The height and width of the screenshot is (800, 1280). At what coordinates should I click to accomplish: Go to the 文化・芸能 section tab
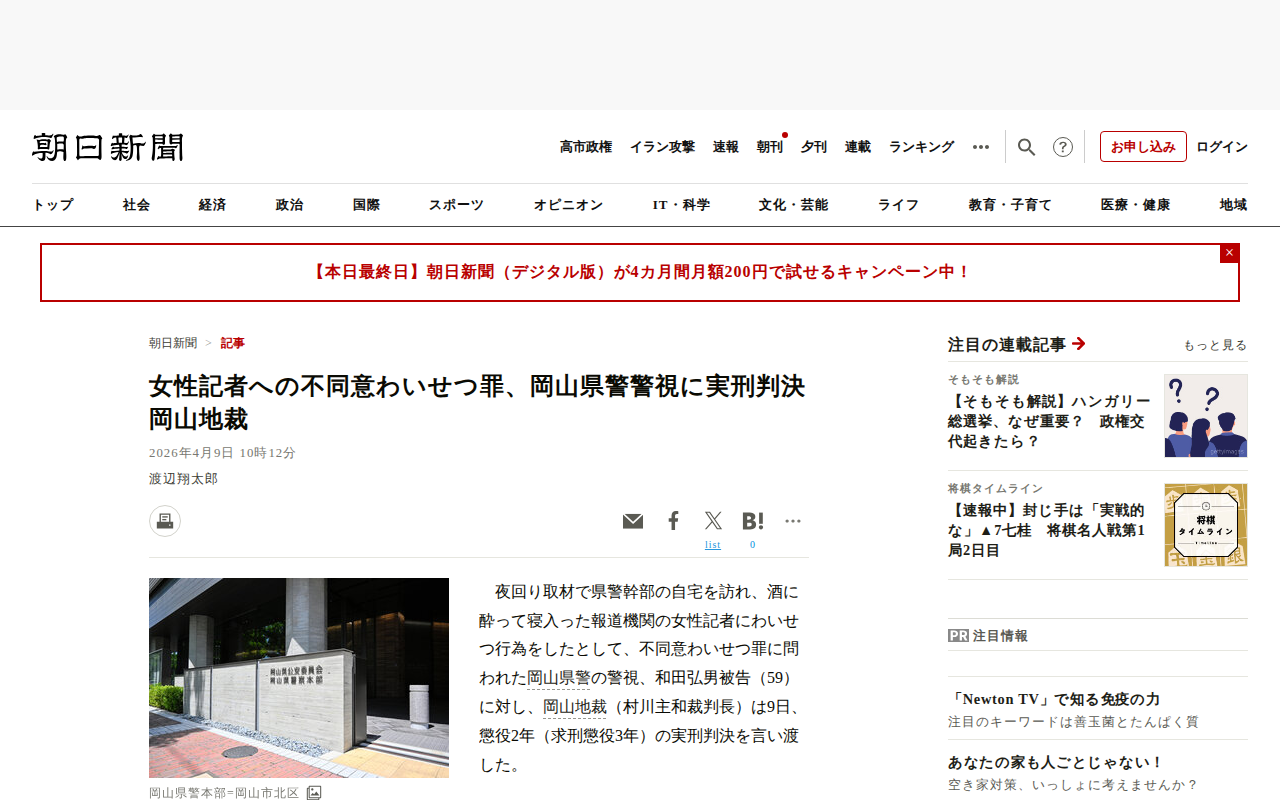coord(793,205)
